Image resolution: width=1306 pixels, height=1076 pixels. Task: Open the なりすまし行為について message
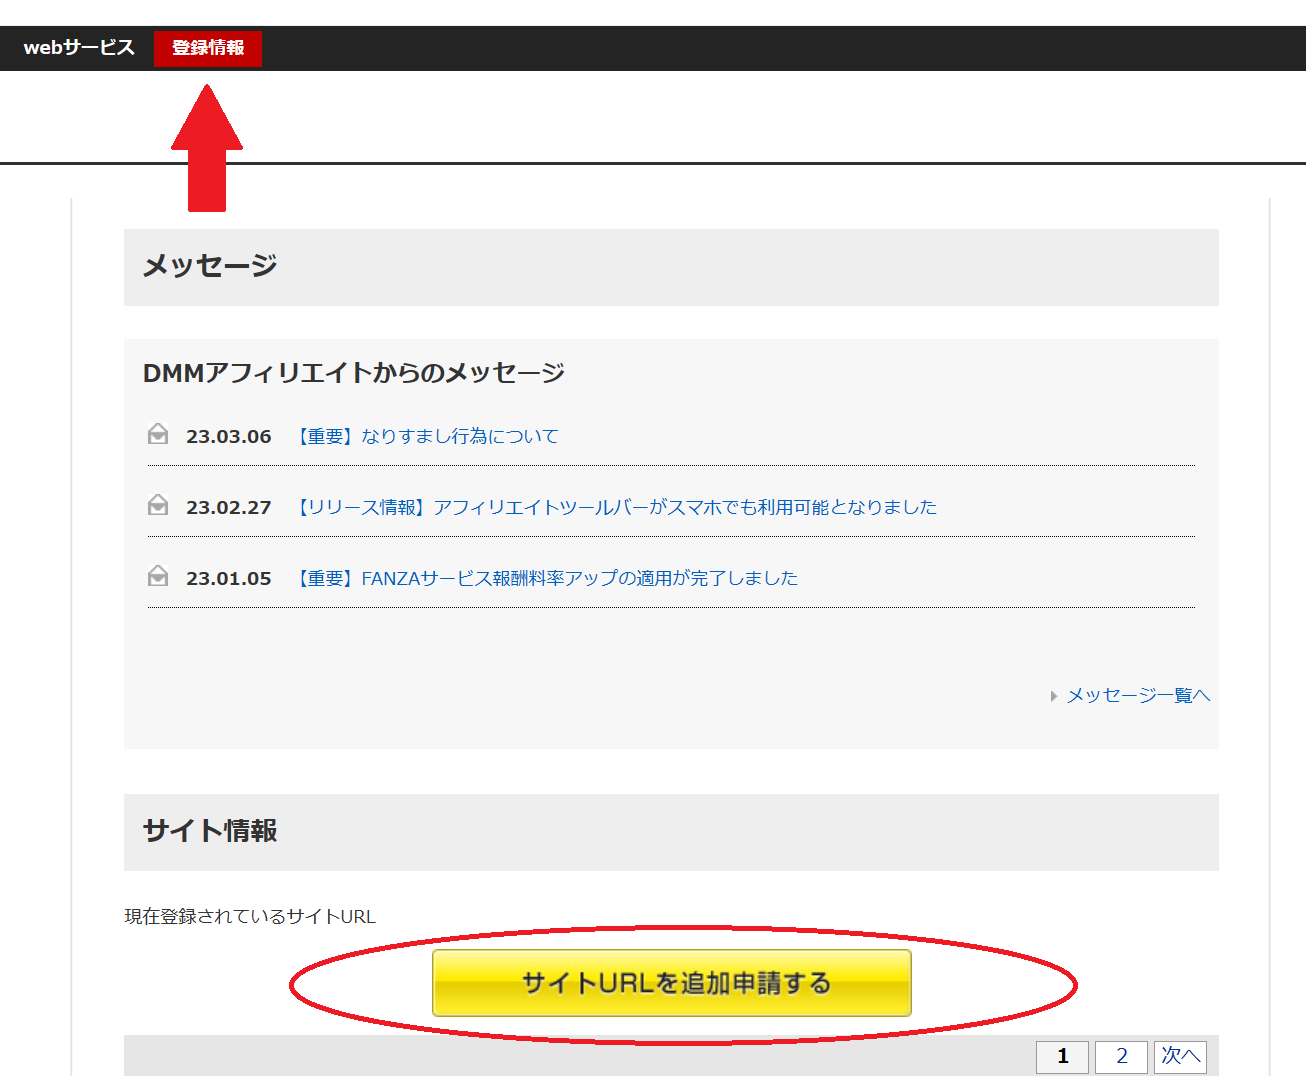[x=428, y=436]
